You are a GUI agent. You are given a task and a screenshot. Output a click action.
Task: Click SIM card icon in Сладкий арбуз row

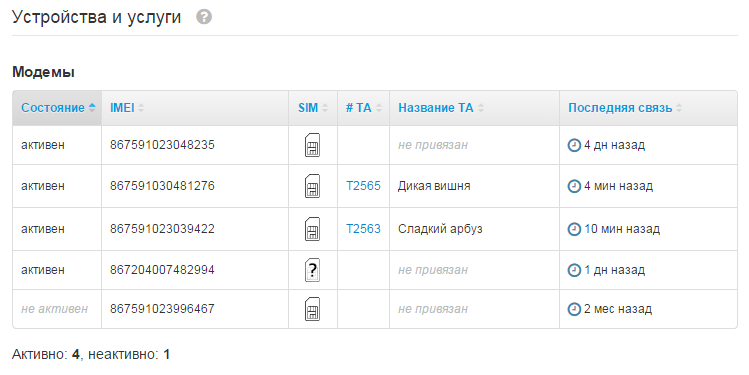point(312,229)
